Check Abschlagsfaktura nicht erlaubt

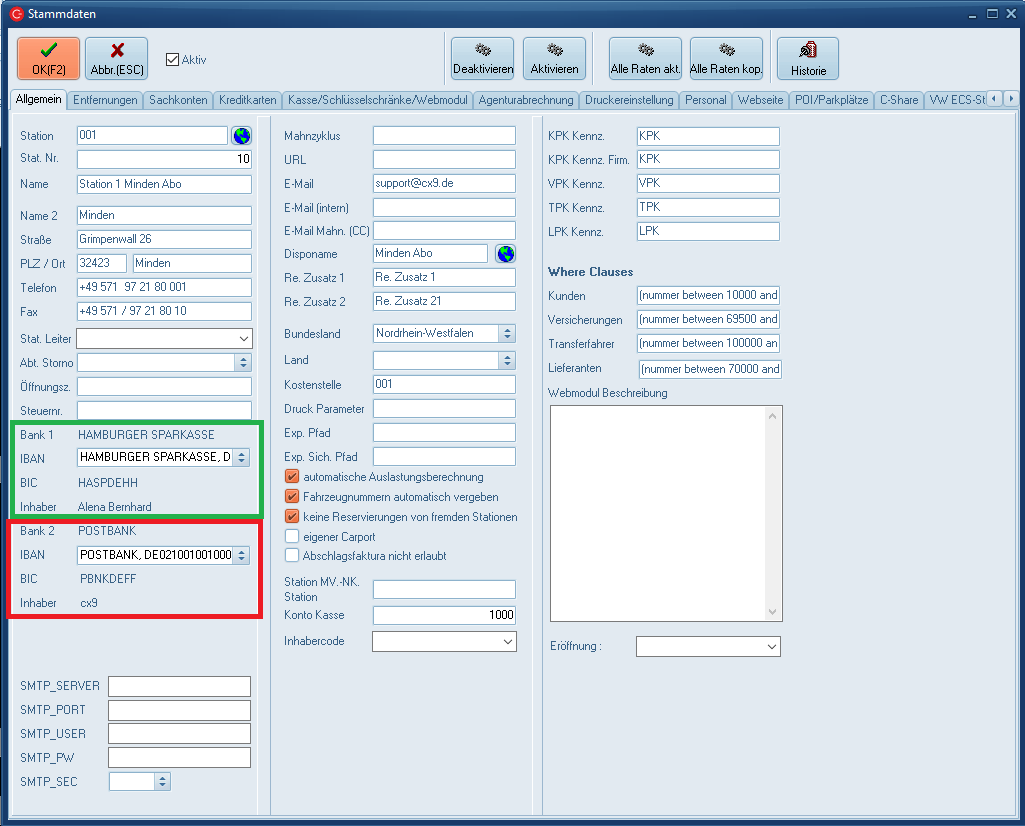[x=293, y=555]
